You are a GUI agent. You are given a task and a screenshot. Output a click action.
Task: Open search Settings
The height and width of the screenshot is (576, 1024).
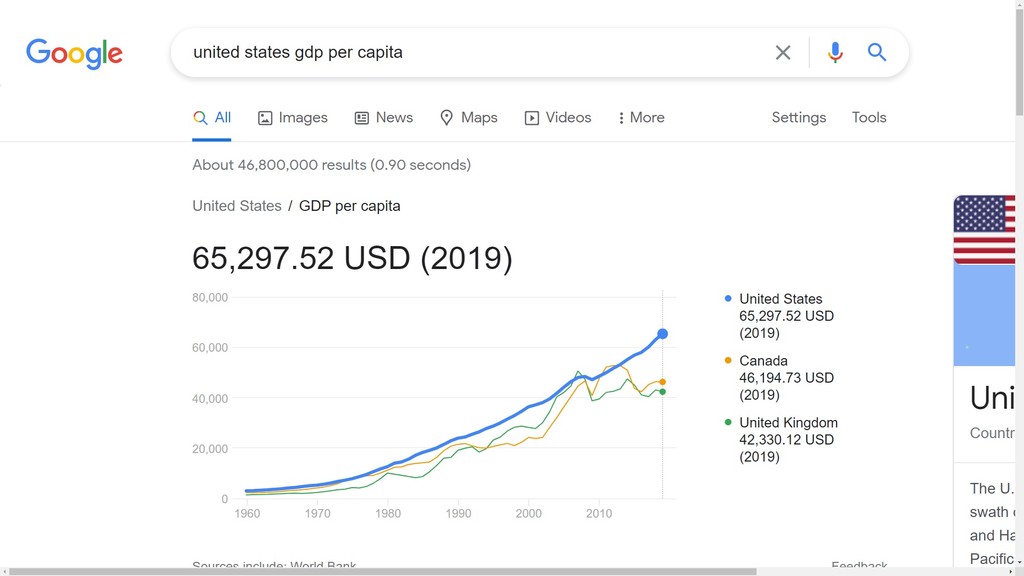tap(798, 118)
